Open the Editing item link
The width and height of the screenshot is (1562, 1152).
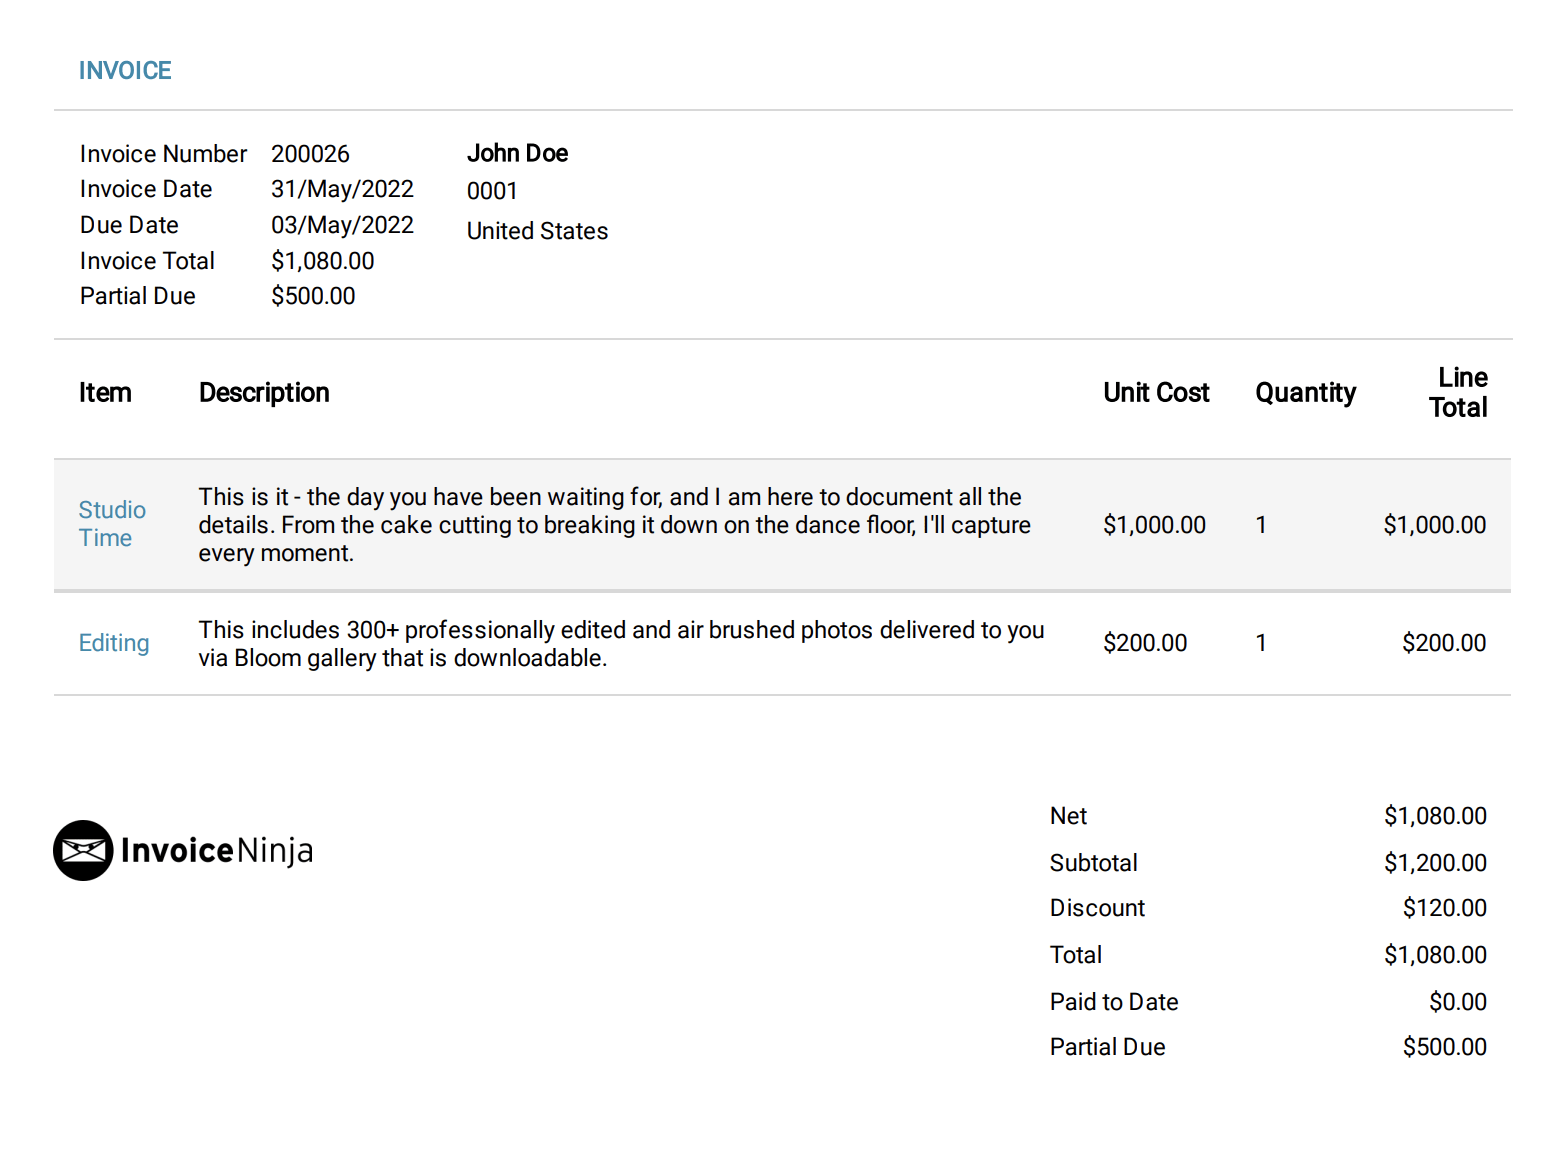pos(113,643)
